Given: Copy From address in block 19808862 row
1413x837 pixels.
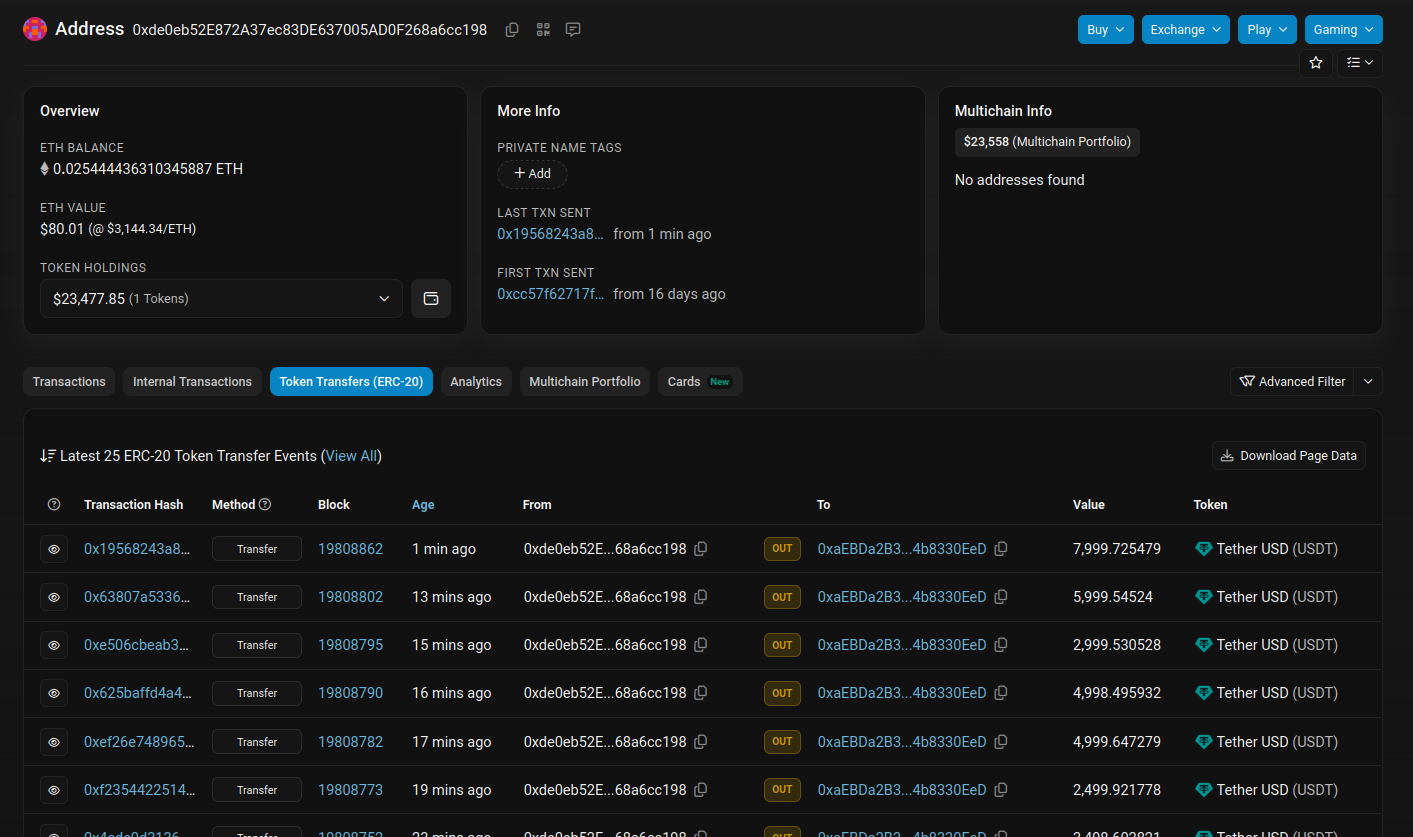Looking at the screenshot, I should click(701, 549).
